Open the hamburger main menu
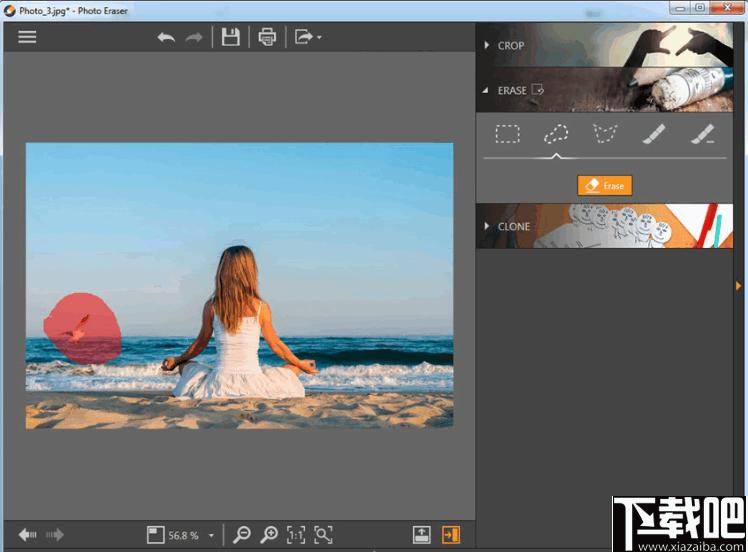This screenshot has height=552, width=748. [27, 37]
